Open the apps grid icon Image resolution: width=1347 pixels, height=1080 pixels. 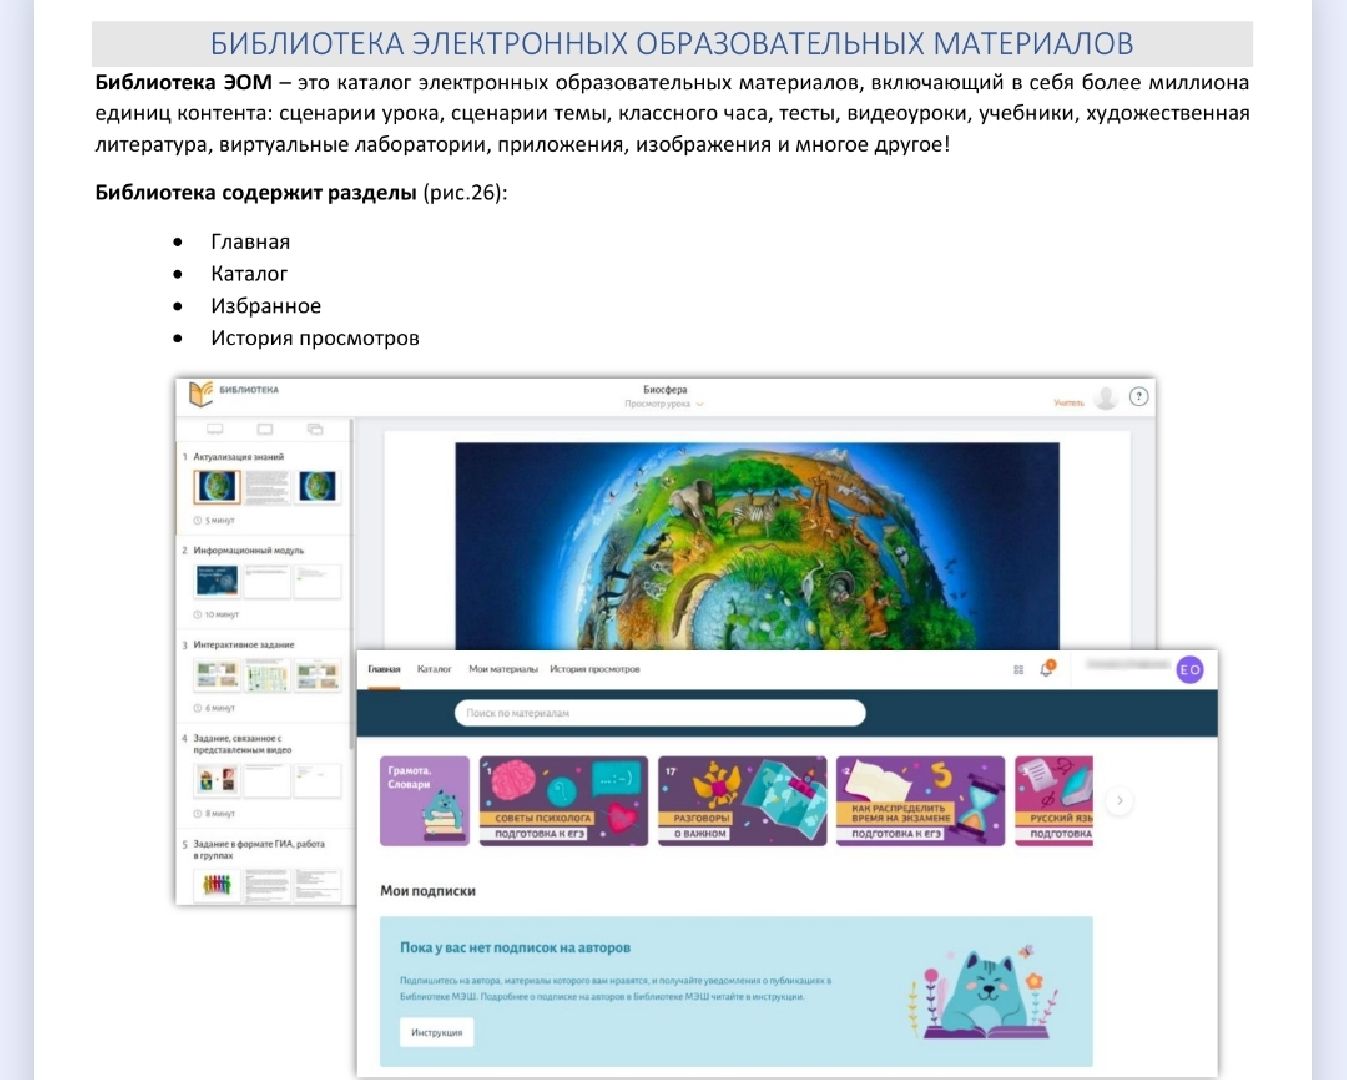coord(1018,669)
